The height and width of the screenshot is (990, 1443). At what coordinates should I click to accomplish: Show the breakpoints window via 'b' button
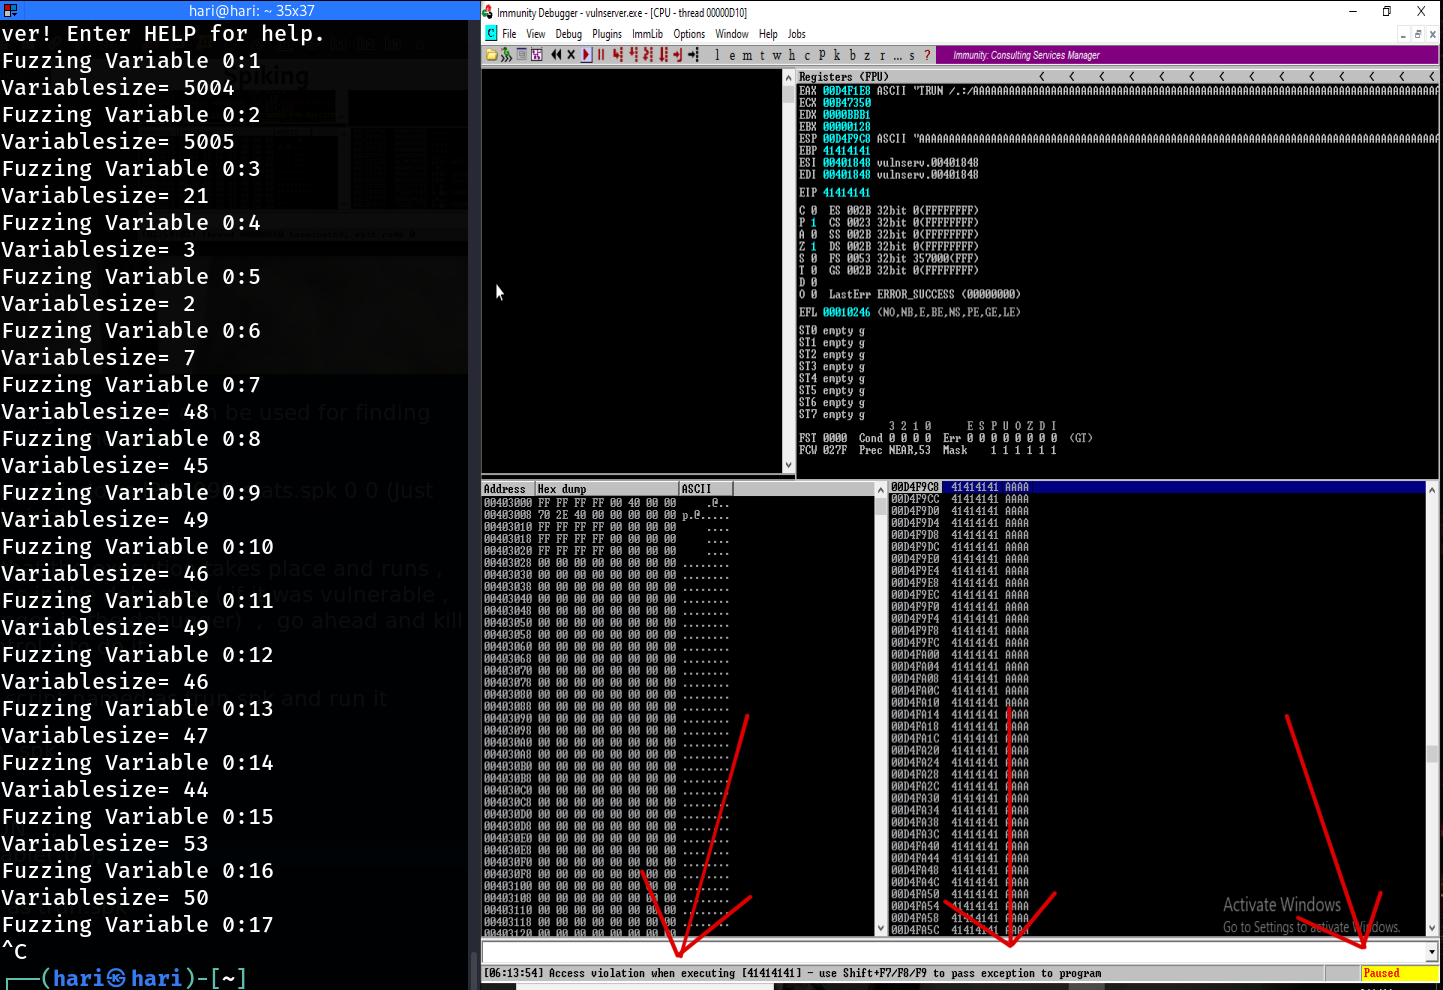point(852,55)
